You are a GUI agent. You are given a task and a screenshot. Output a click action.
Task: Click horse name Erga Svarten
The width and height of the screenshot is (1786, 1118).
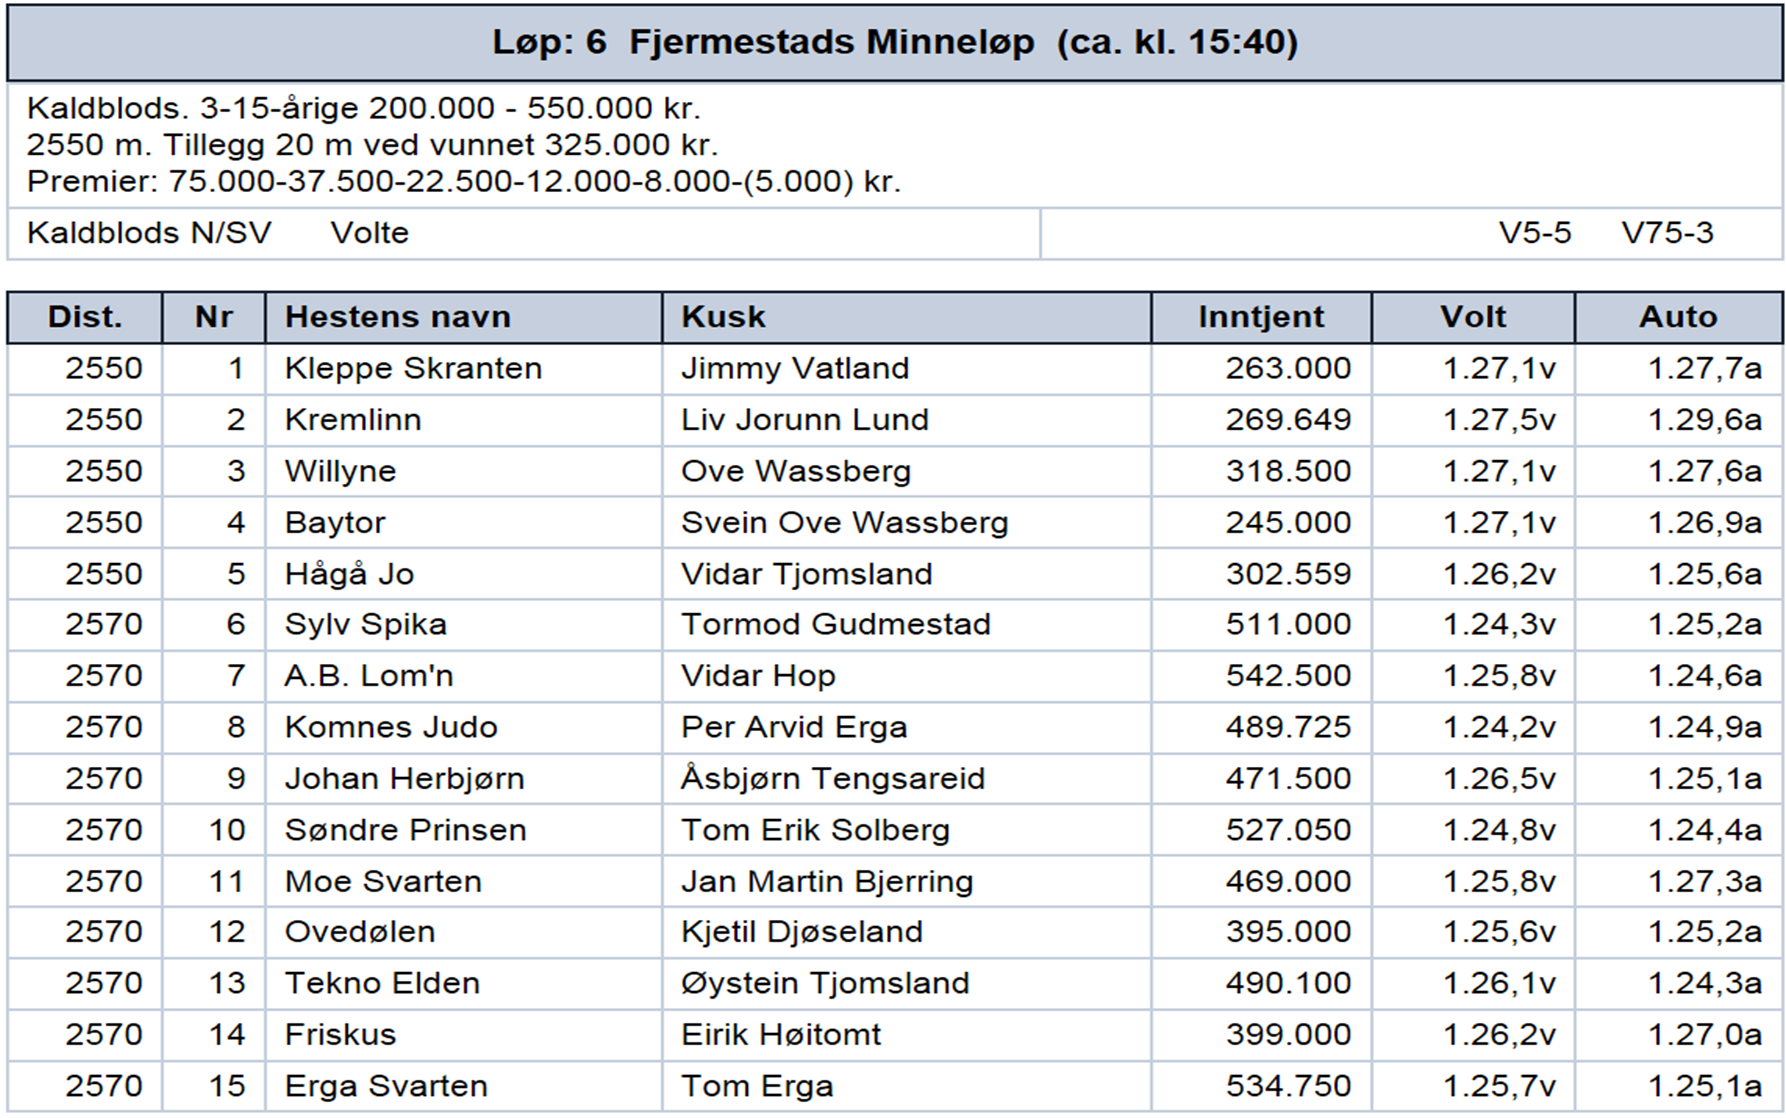tap(386, 1086)
